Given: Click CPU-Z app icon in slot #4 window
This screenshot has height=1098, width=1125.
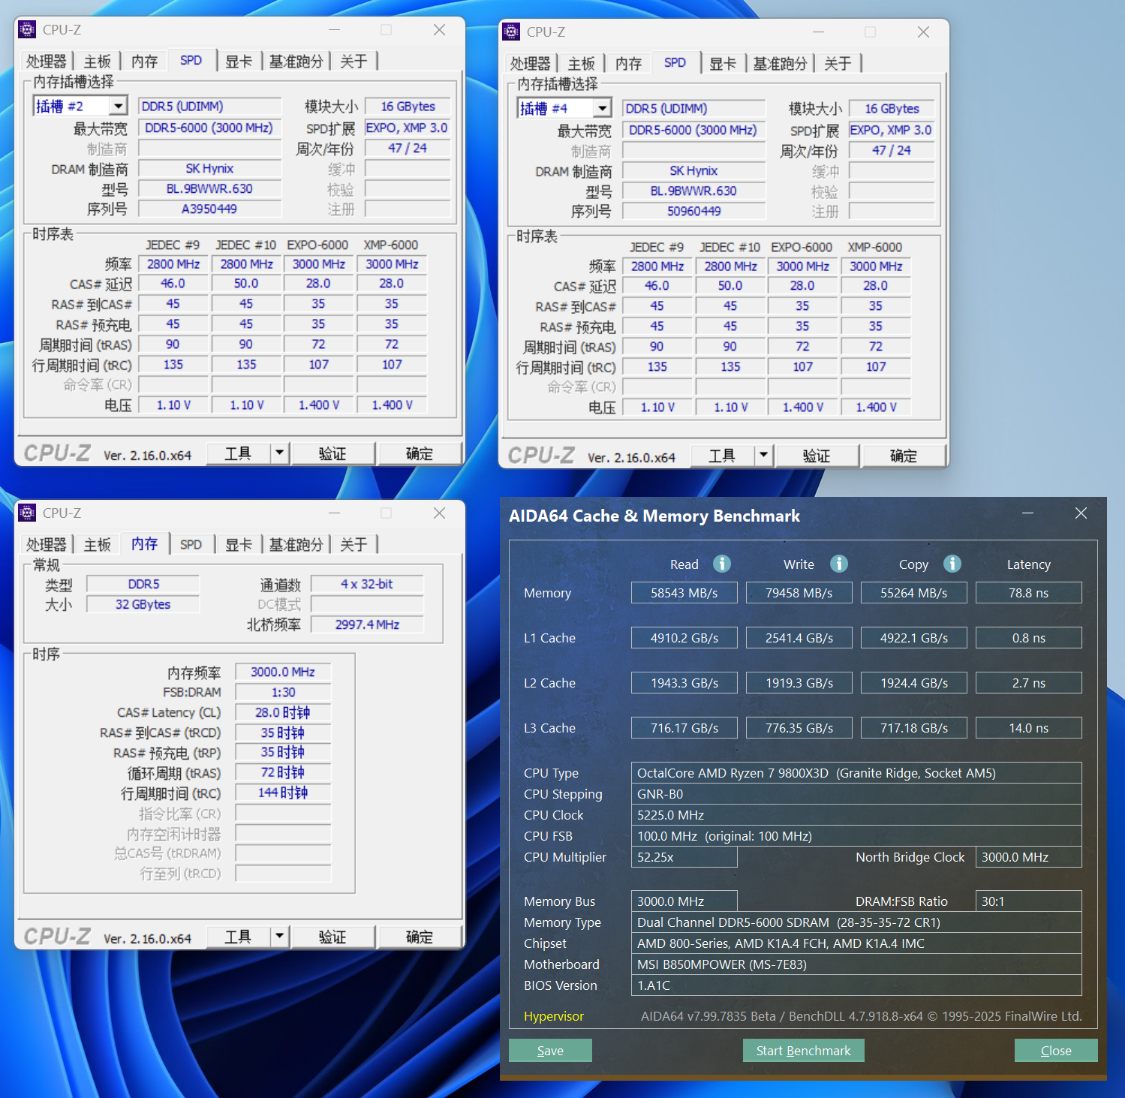Looking at the screenshot, I should tap(512, 32).
